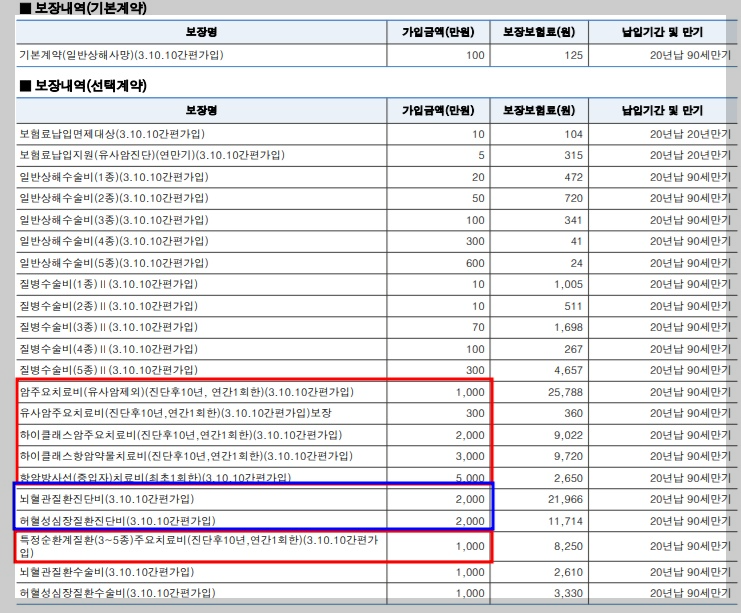The width and height of the screenshot is (741, 613).
Task: Select the '암주요치료비(유사암제외)' row name
Action: coord(187,392)
